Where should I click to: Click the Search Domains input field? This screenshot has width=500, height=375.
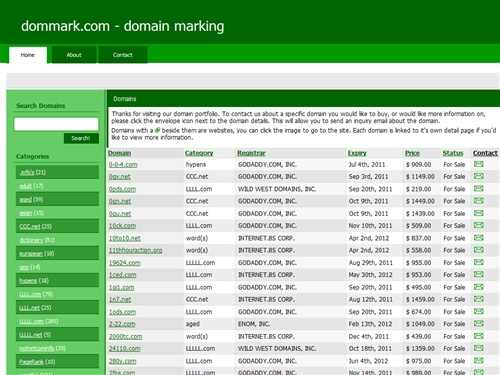(x=56, y=124)
